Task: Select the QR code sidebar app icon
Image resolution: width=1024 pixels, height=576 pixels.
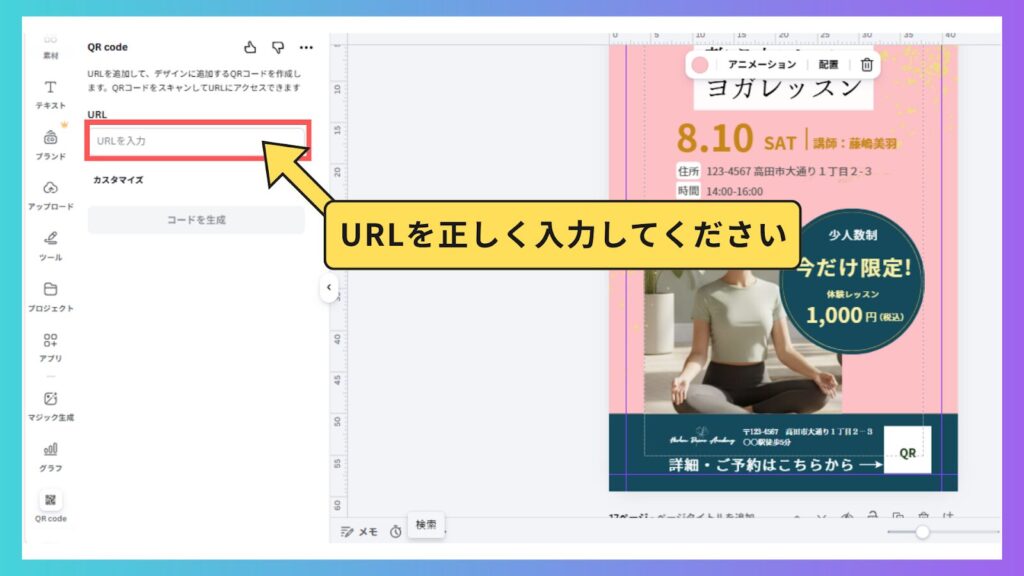Action: pos(50,506)
